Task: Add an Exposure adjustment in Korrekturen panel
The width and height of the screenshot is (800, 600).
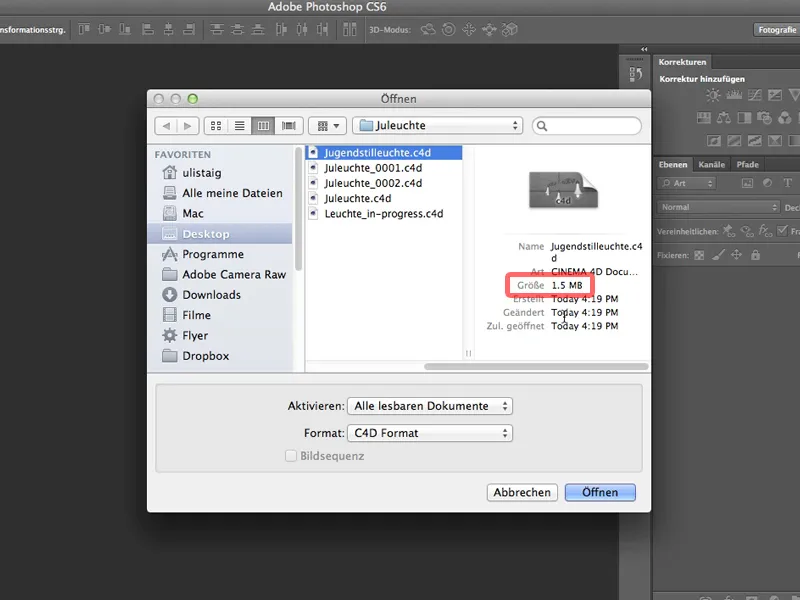Action: (775, 95)
